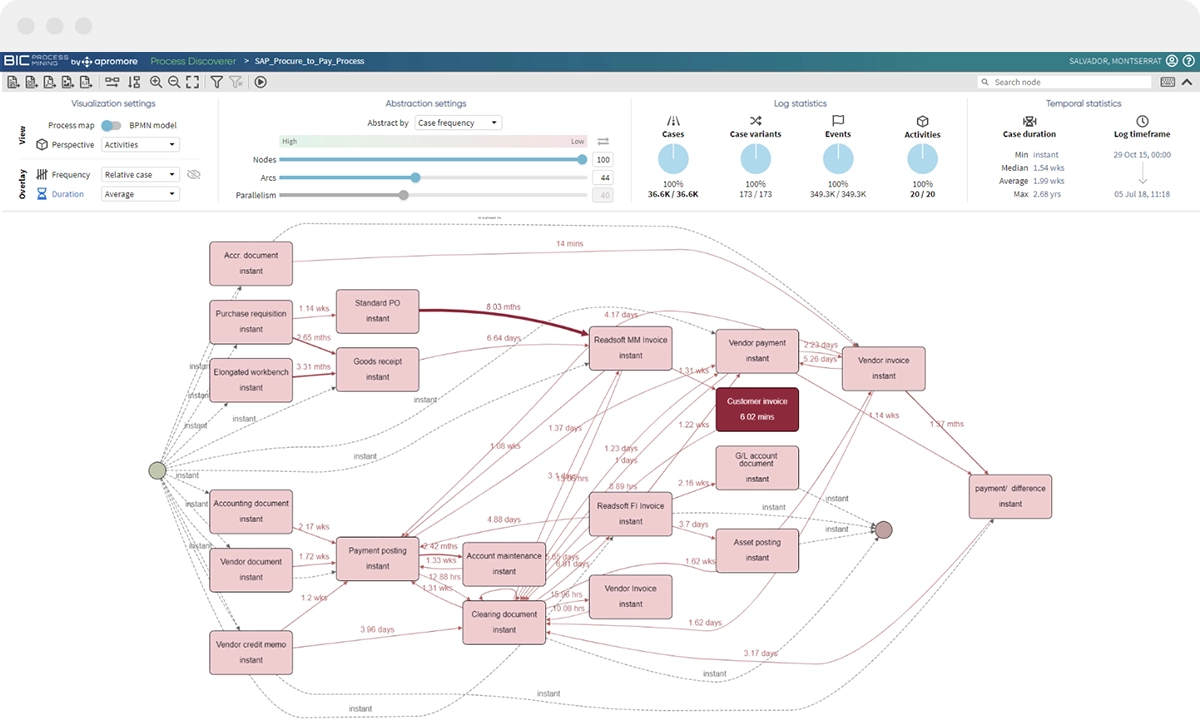The image size is (1200, 727).
Task: Click the 8.03 mths arc label
Action: 503,307
